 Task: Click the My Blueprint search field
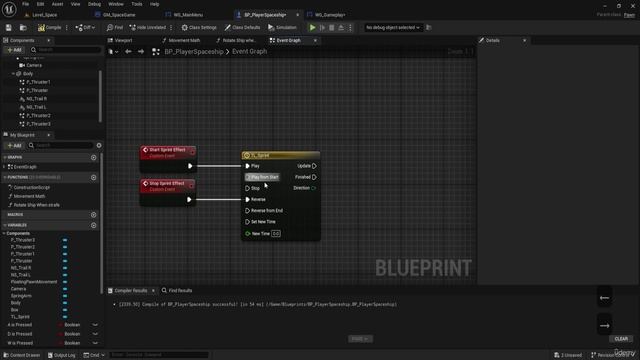(x=60, y=145)
